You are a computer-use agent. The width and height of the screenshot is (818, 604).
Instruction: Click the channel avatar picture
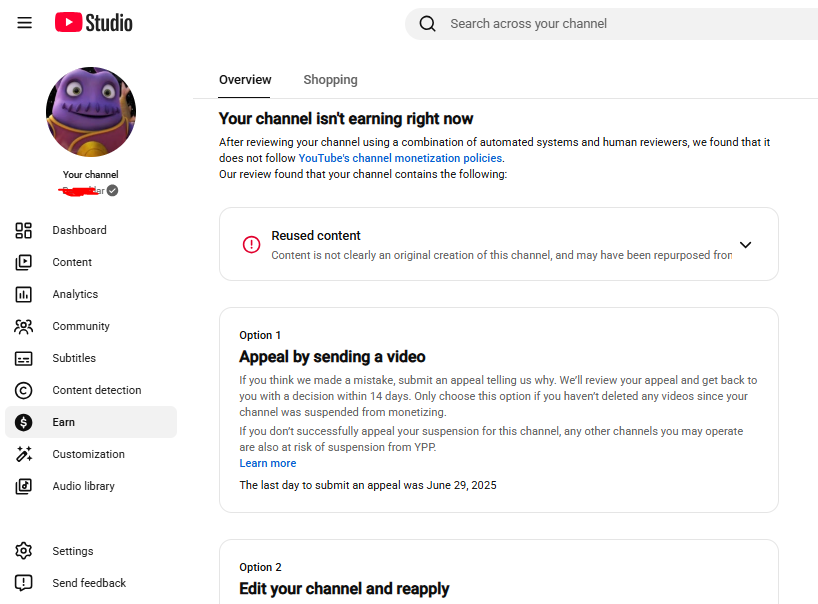click(x=91, y=112)
